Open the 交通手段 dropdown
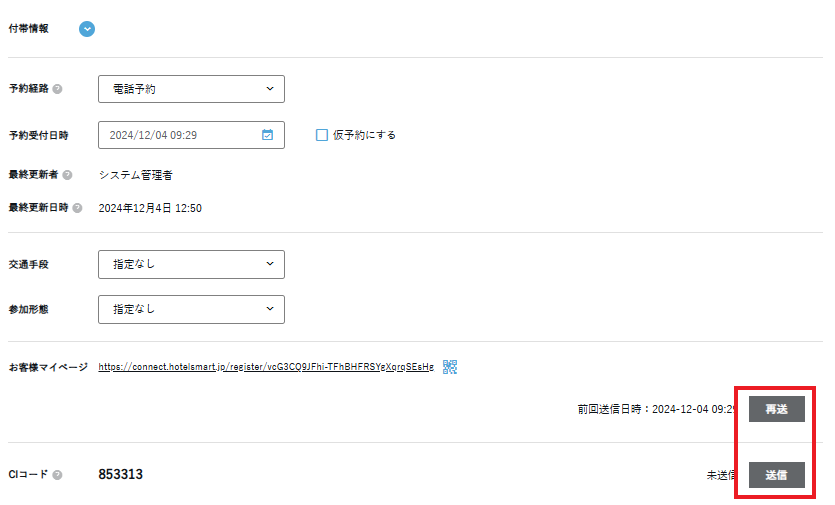This screenshot has width=835, height=505. [191, 264]
